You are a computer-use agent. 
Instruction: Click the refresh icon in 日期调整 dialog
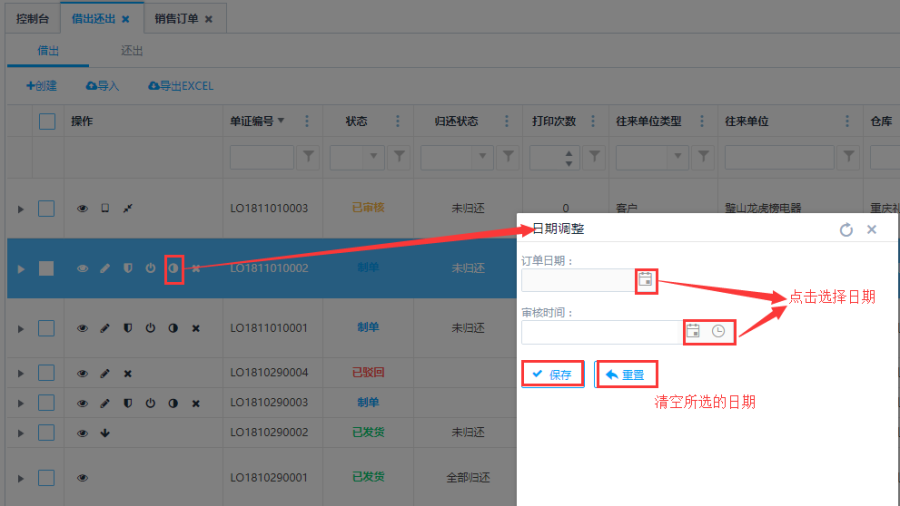[x=846, y=229]
